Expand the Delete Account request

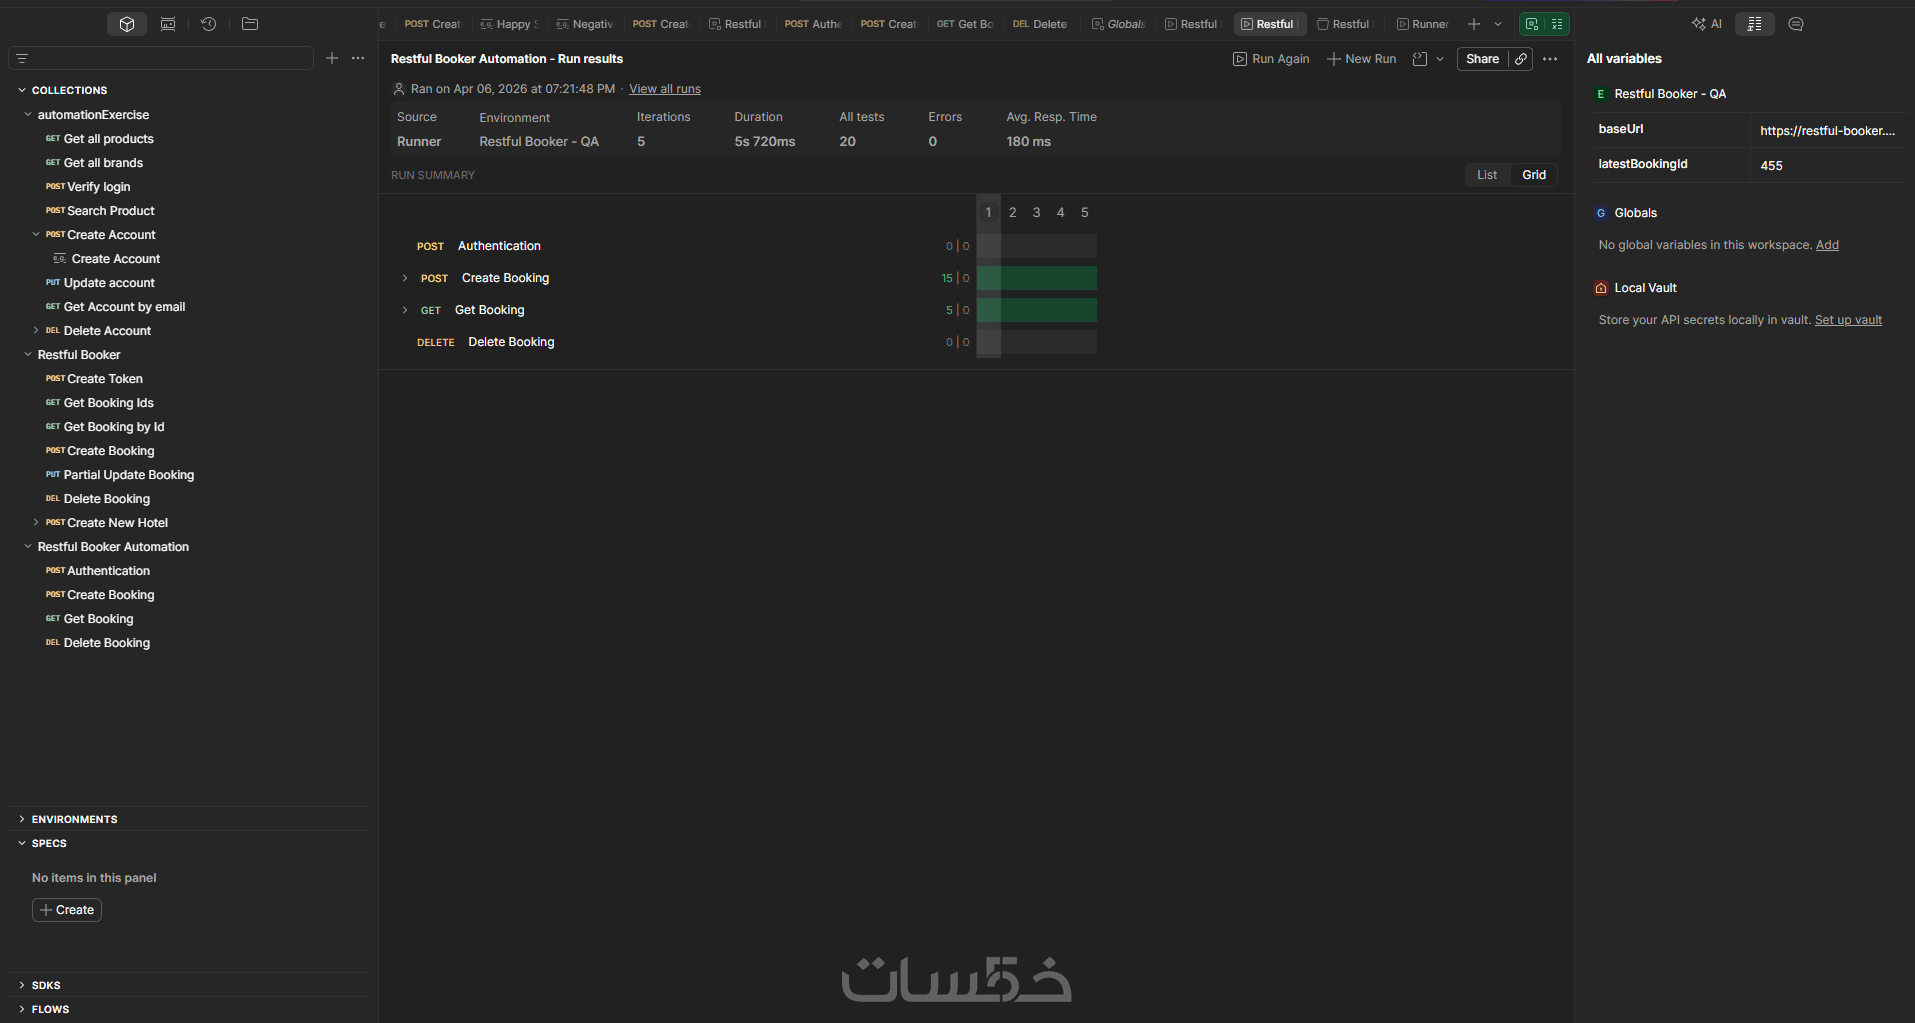click(x=36, y=331)
